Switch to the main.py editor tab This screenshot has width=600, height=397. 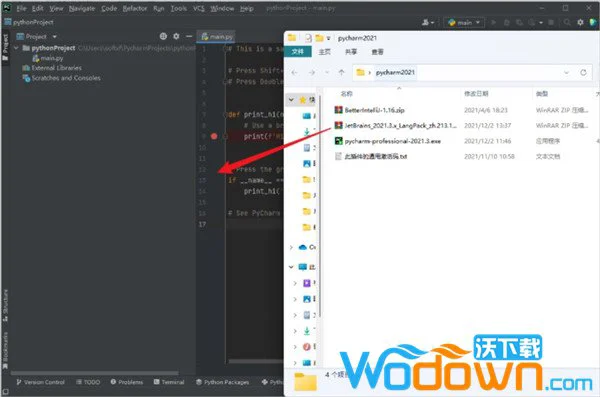click(217, 37)
